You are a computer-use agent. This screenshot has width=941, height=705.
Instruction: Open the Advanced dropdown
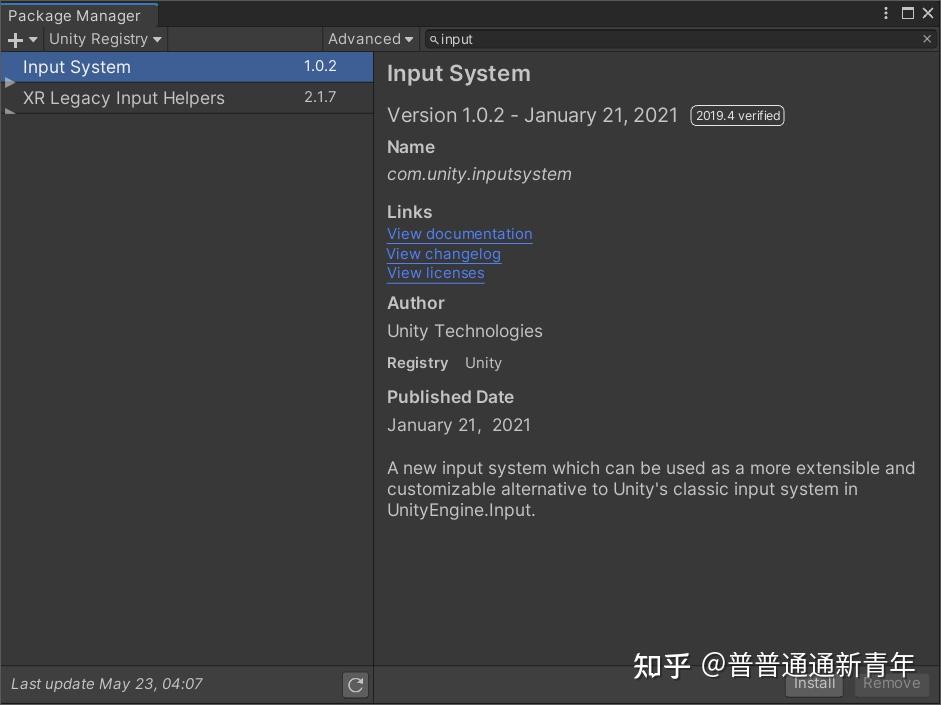[369, 39]
